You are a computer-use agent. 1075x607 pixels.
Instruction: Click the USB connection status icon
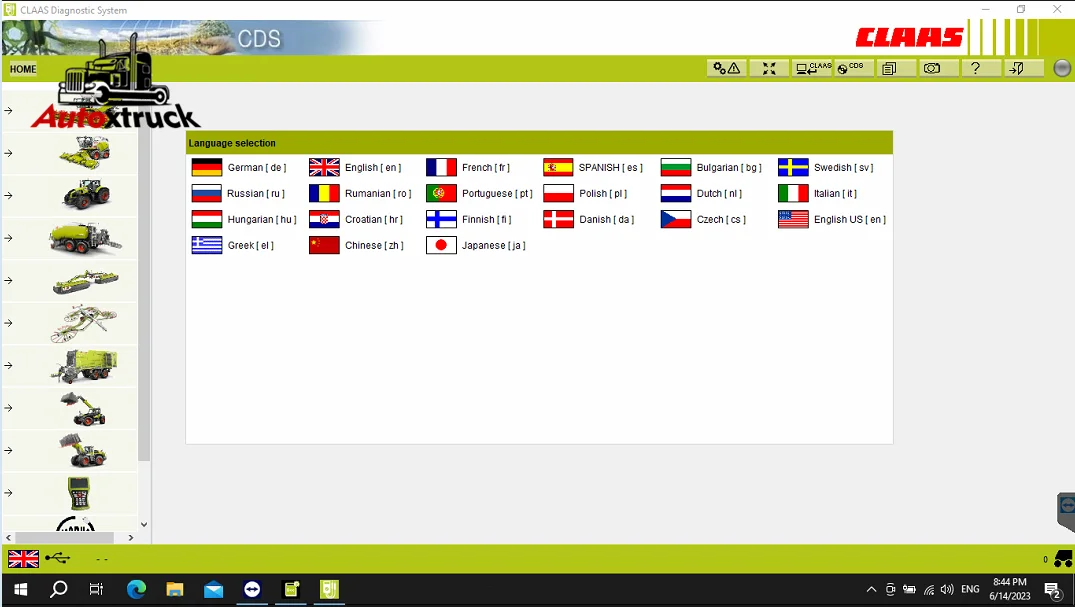pyautogui.click(x=58, y=559)
